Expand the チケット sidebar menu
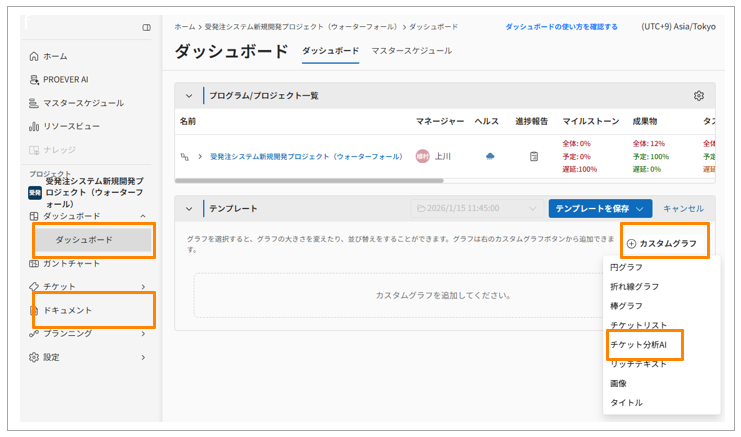The width and height of the screenshot is (741, 437). (143, 287)
